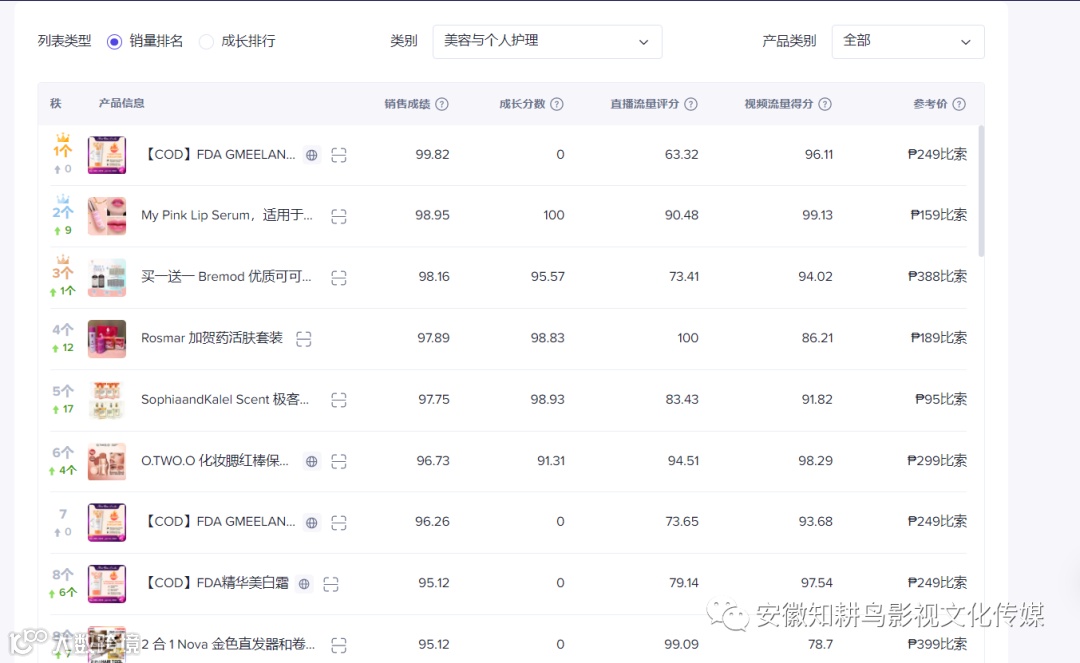Open the 2 合 1 Nova 金色直发器 link
The image size is (1080, 663).
pyautogui.click(x=228, y=644)
